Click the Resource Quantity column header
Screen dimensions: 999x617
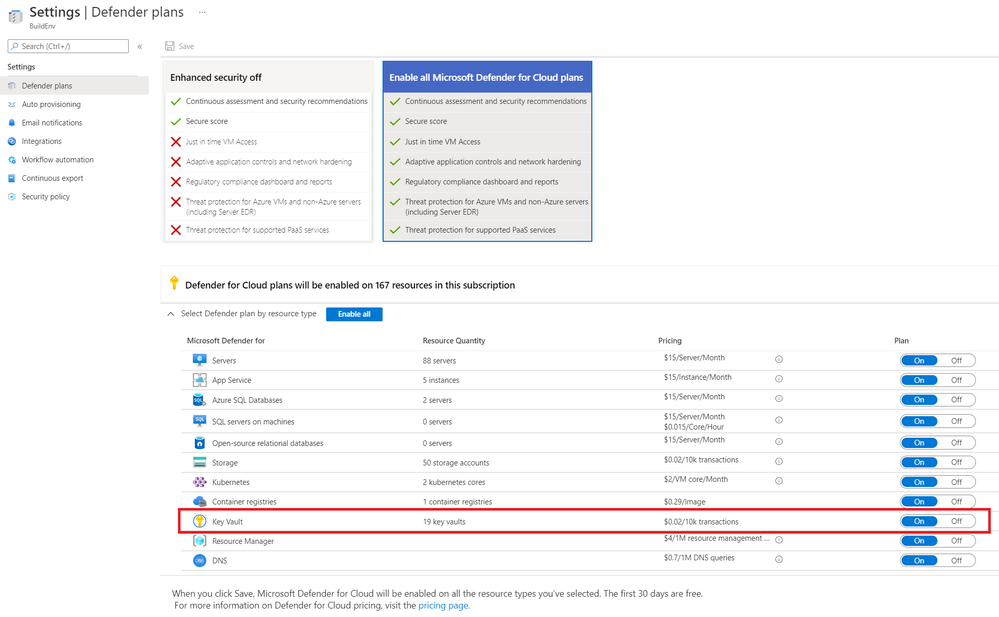pyautogui.click(x=454, y=340)
